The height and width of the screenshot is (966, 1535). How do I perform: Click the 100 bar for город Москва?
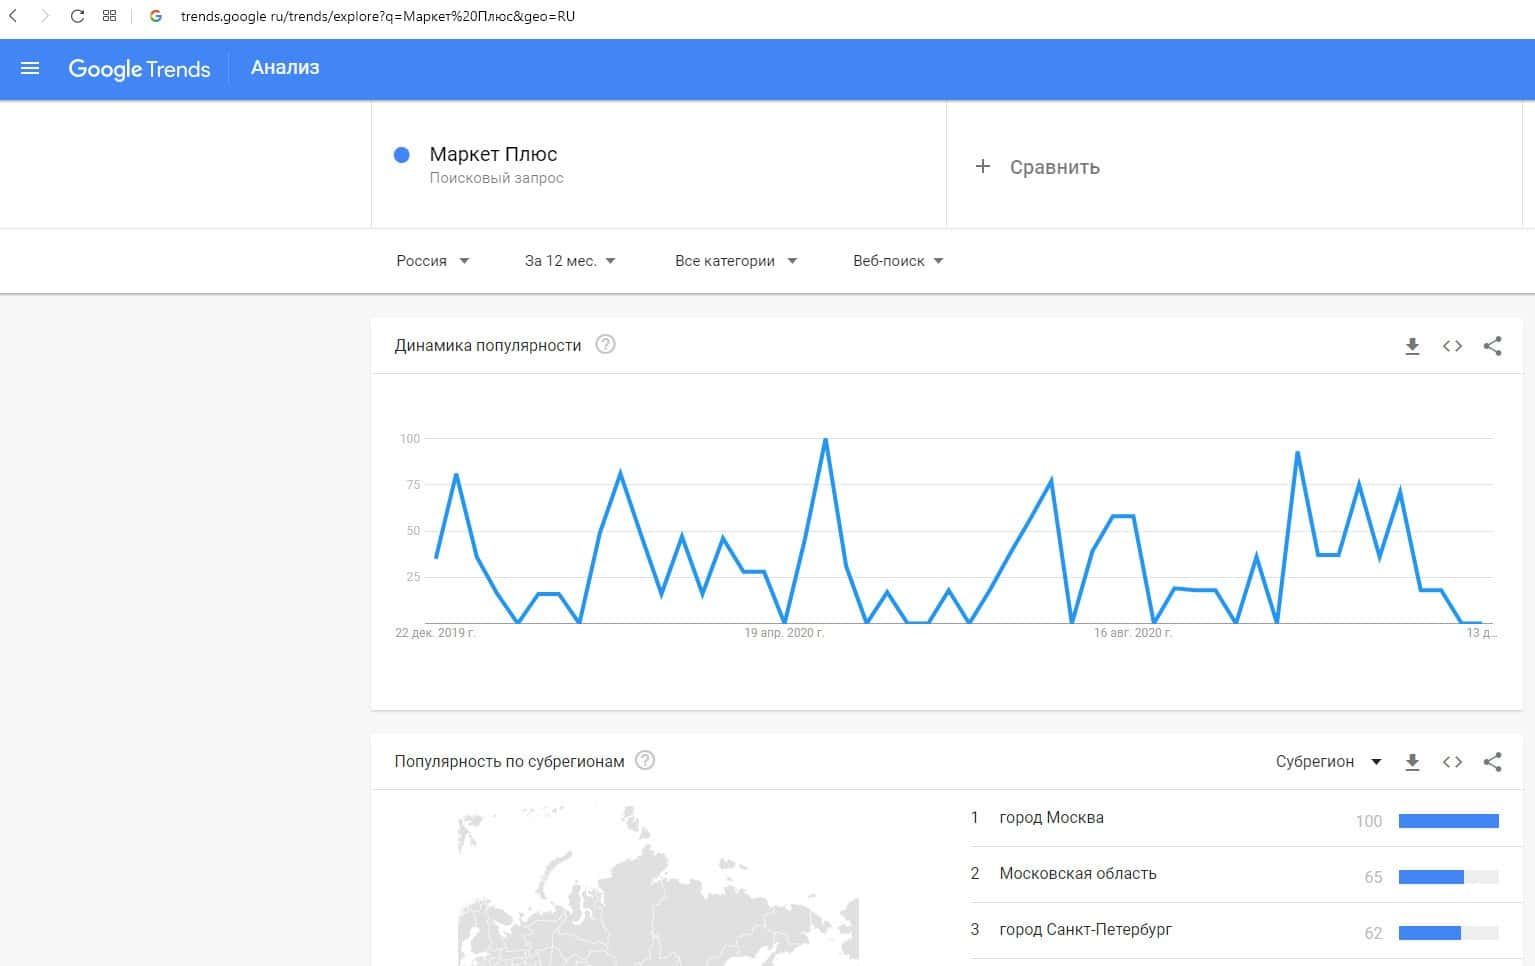pyautogui.click(x=1448, y=821)
